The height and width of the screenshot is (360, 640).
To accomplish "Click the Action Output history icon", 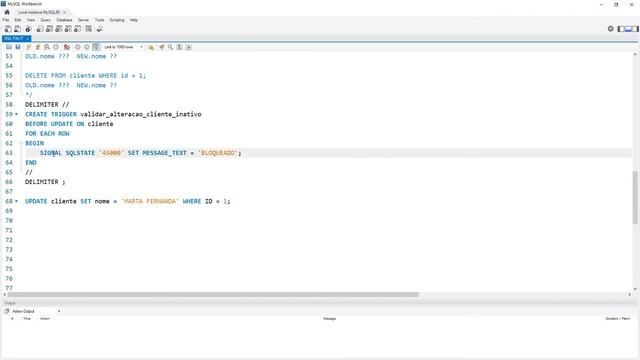I will click(7, 311).
